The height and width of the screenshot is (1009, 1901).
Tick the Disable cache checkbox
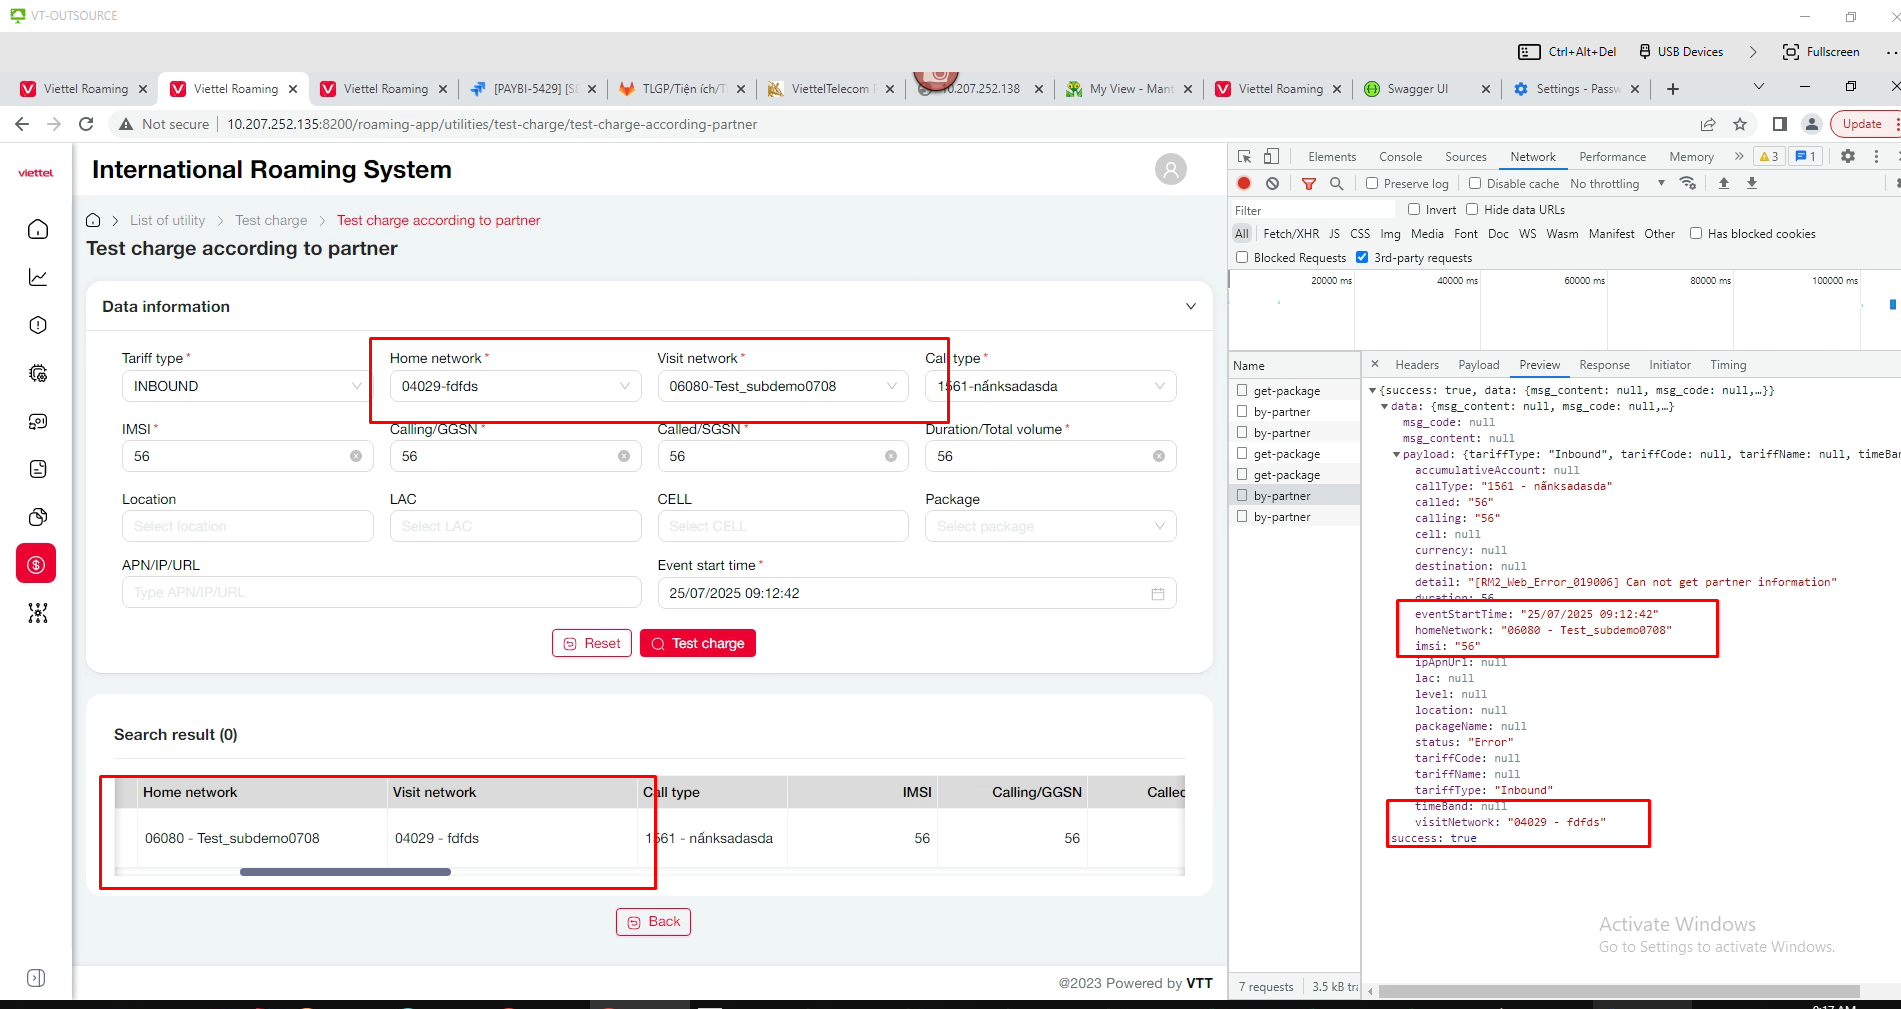click(1475, 183)
